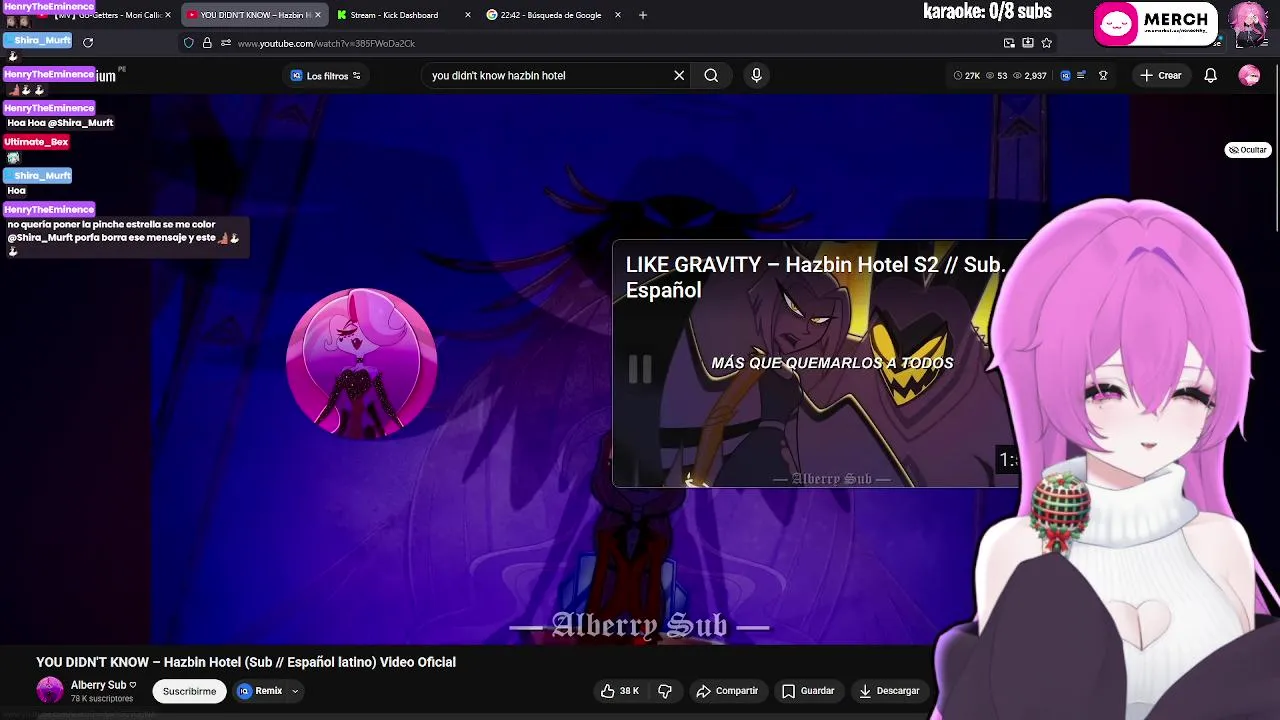Open site permissions icon beside the padlock
Viewport: 1280px width, 720px height.
pyautogui.click(x=226, y=43)
